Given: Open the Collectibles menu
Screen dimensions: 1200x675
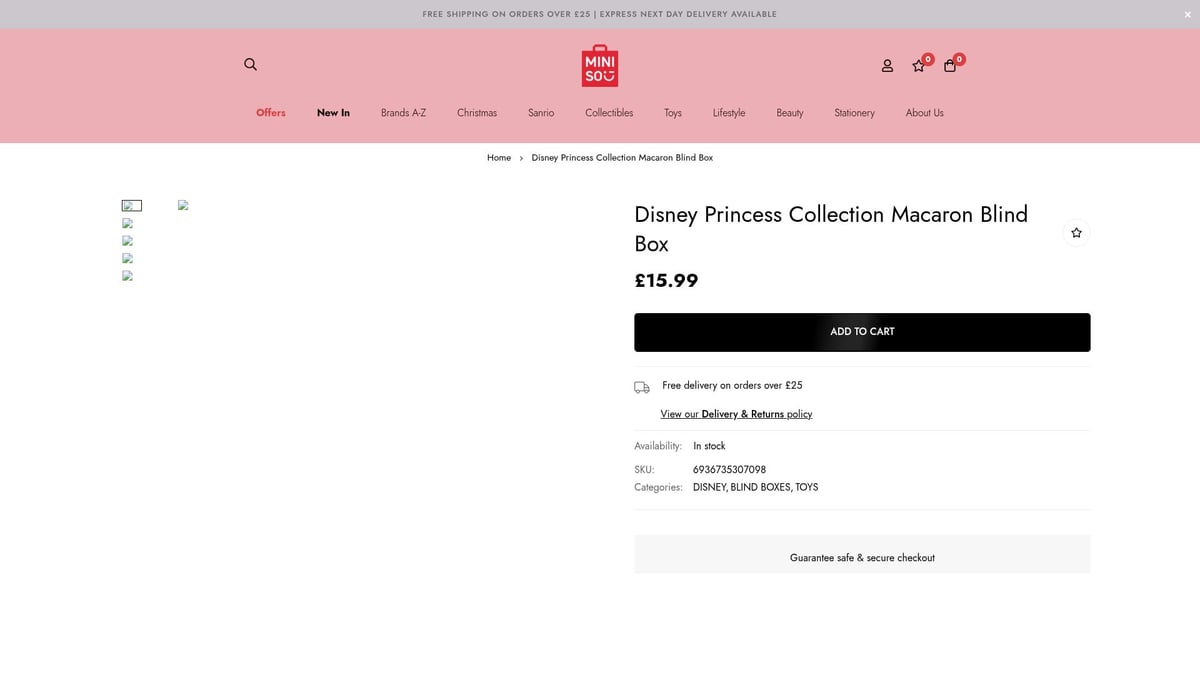Looking at the screenshot, I should 608,113.
